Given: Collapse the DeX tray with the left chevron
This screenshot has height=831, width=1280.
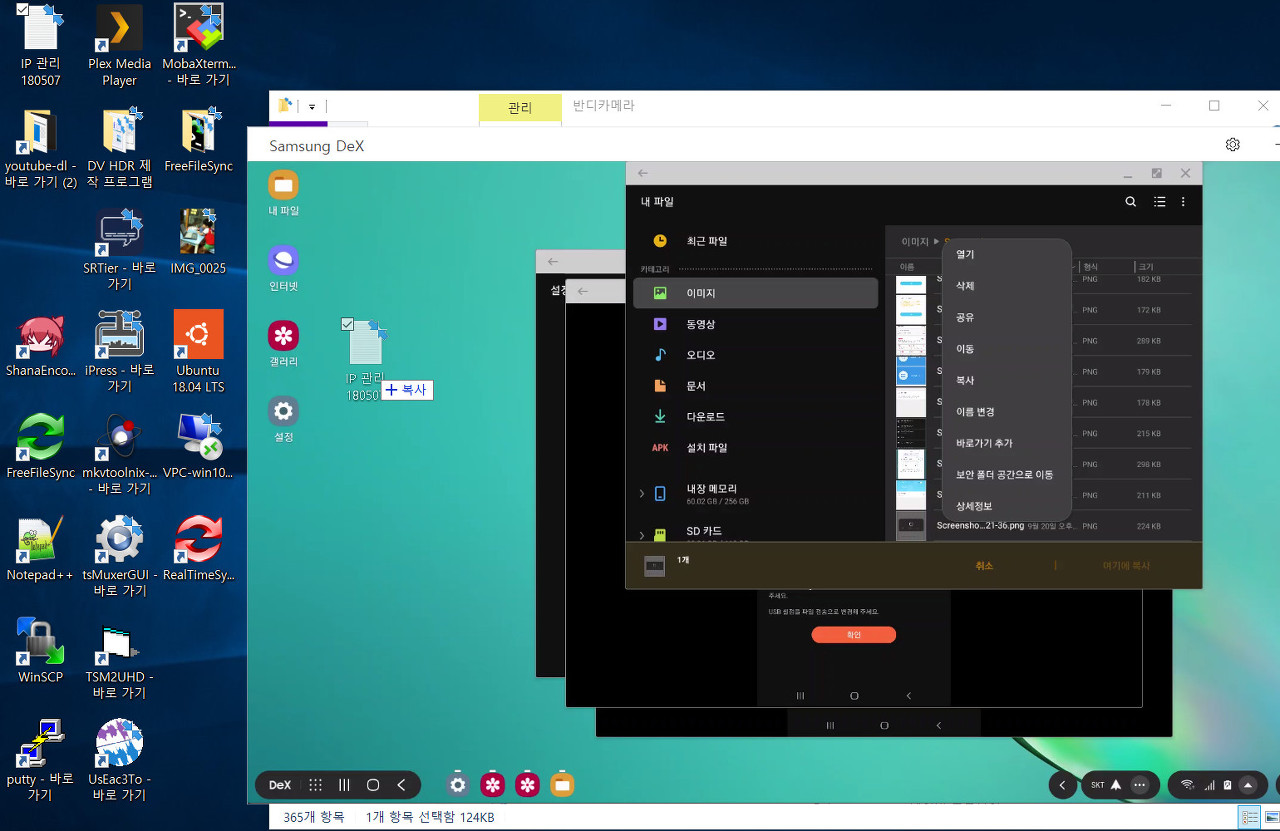Looking at the screenshot, I should click(x=1062, y=785).
